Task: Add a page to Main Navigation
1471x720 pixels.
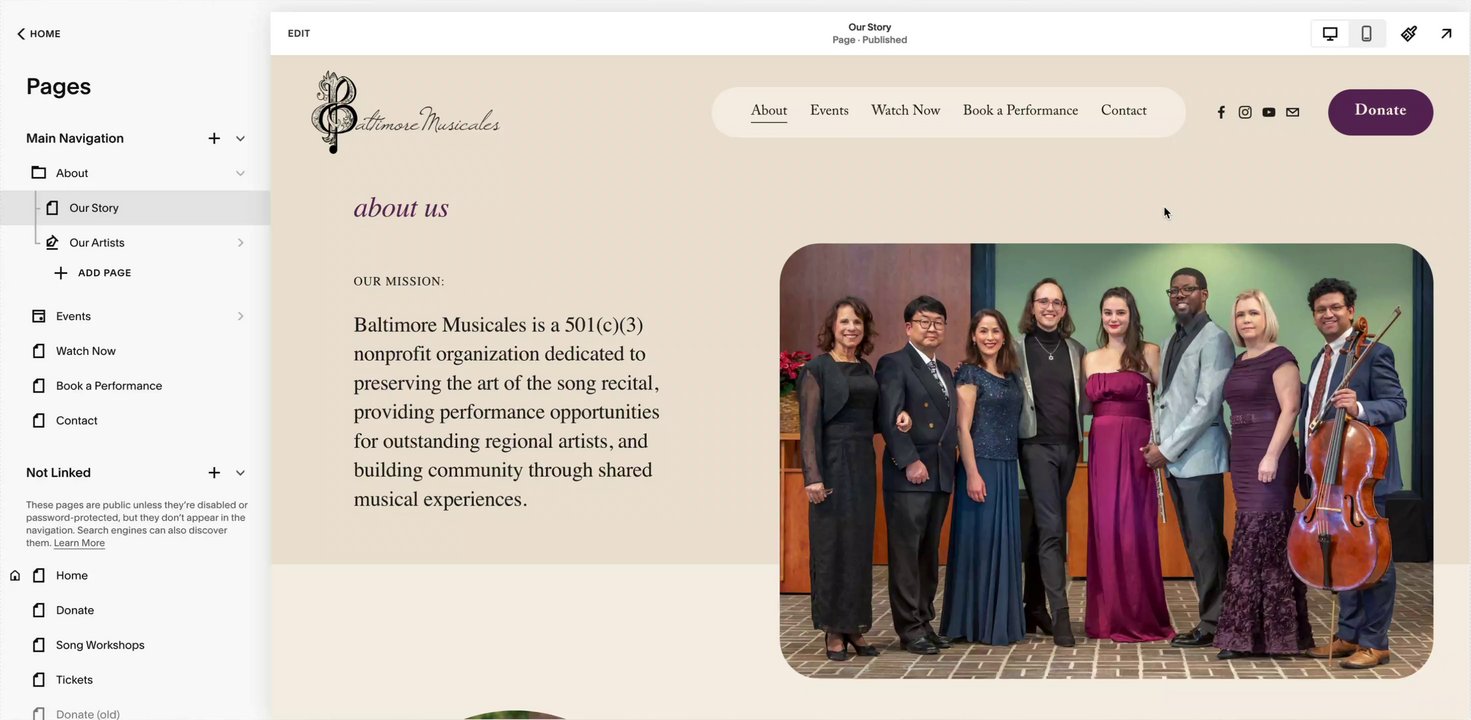Action: [214, 138]
